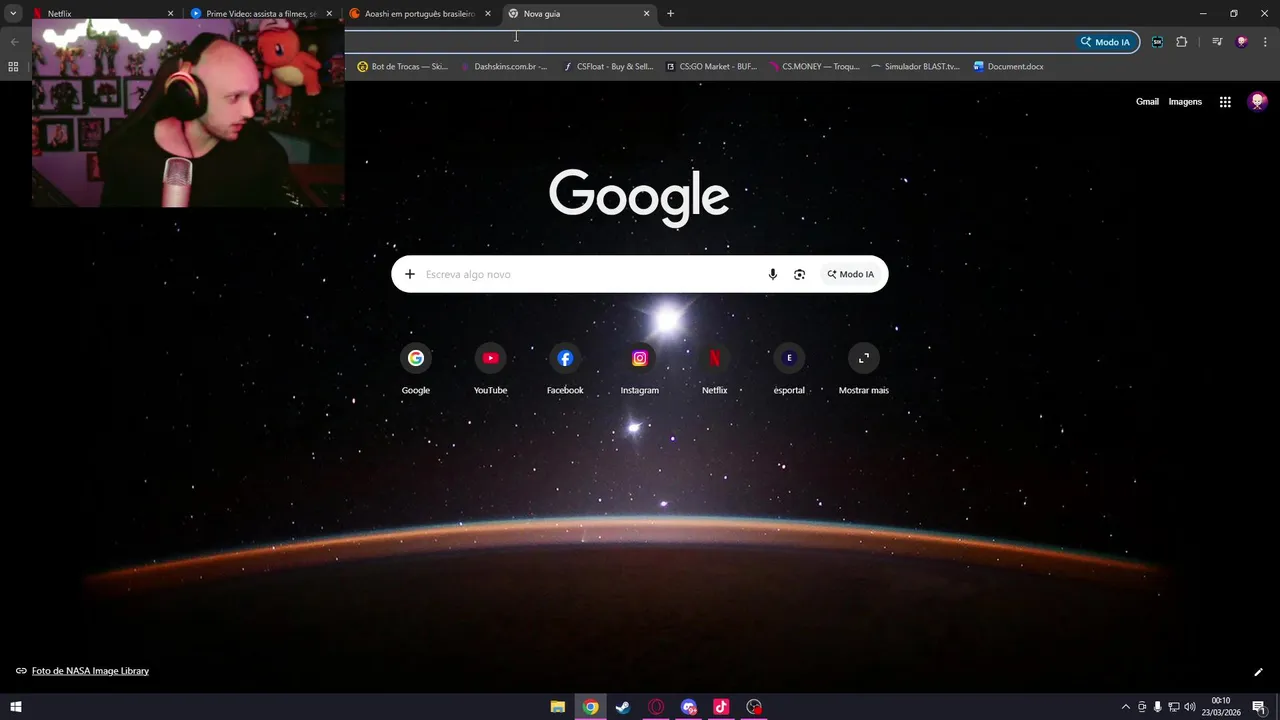Click Modo IA in the search box
Viewport: 1280px width, 720px height.
pos(850,274)
